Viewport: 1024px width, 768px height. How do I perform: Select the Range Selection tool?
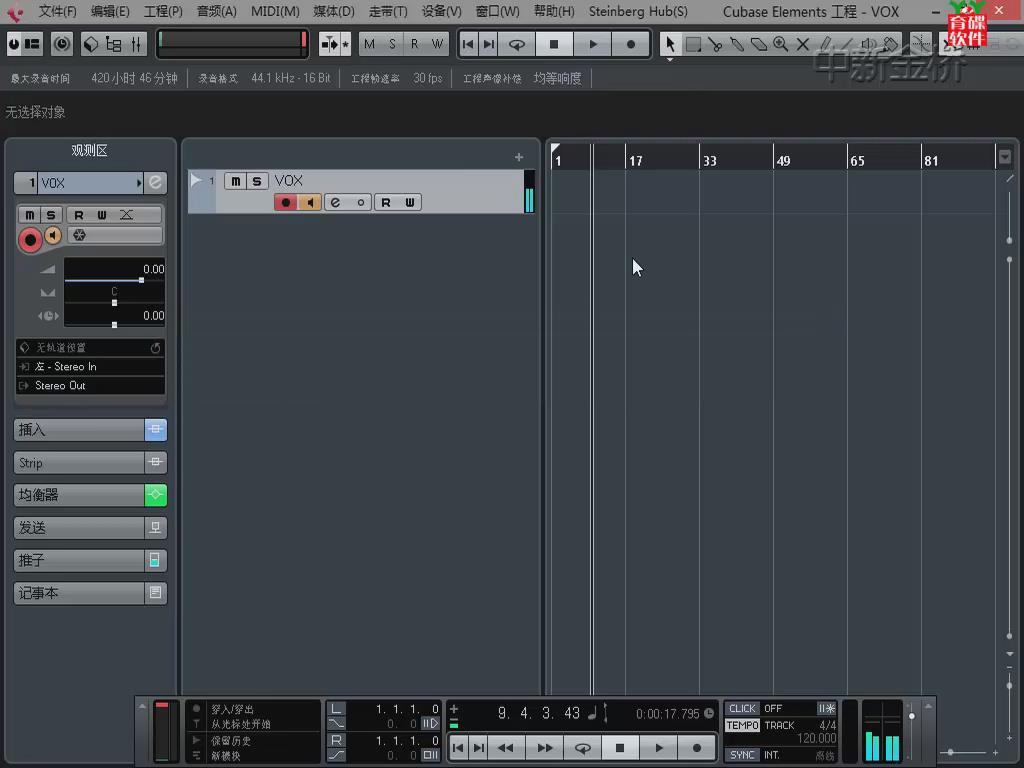[693, 44]
